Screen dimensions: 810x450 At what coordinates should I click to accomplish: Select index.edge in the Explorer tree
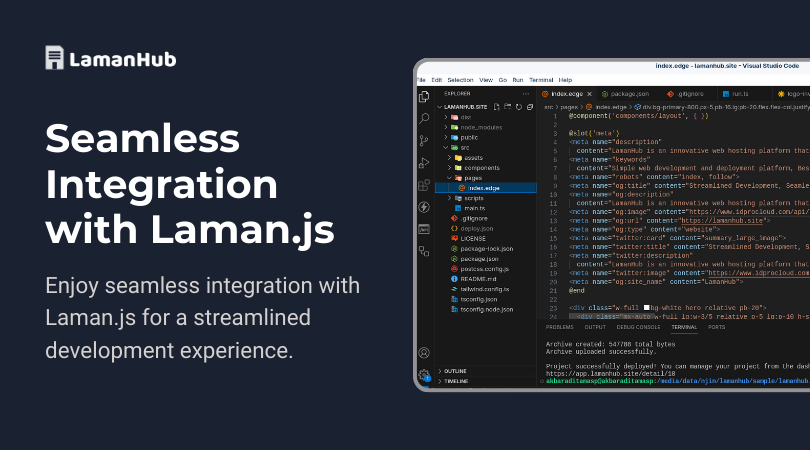pyautogui.click(x=486, y=188)
